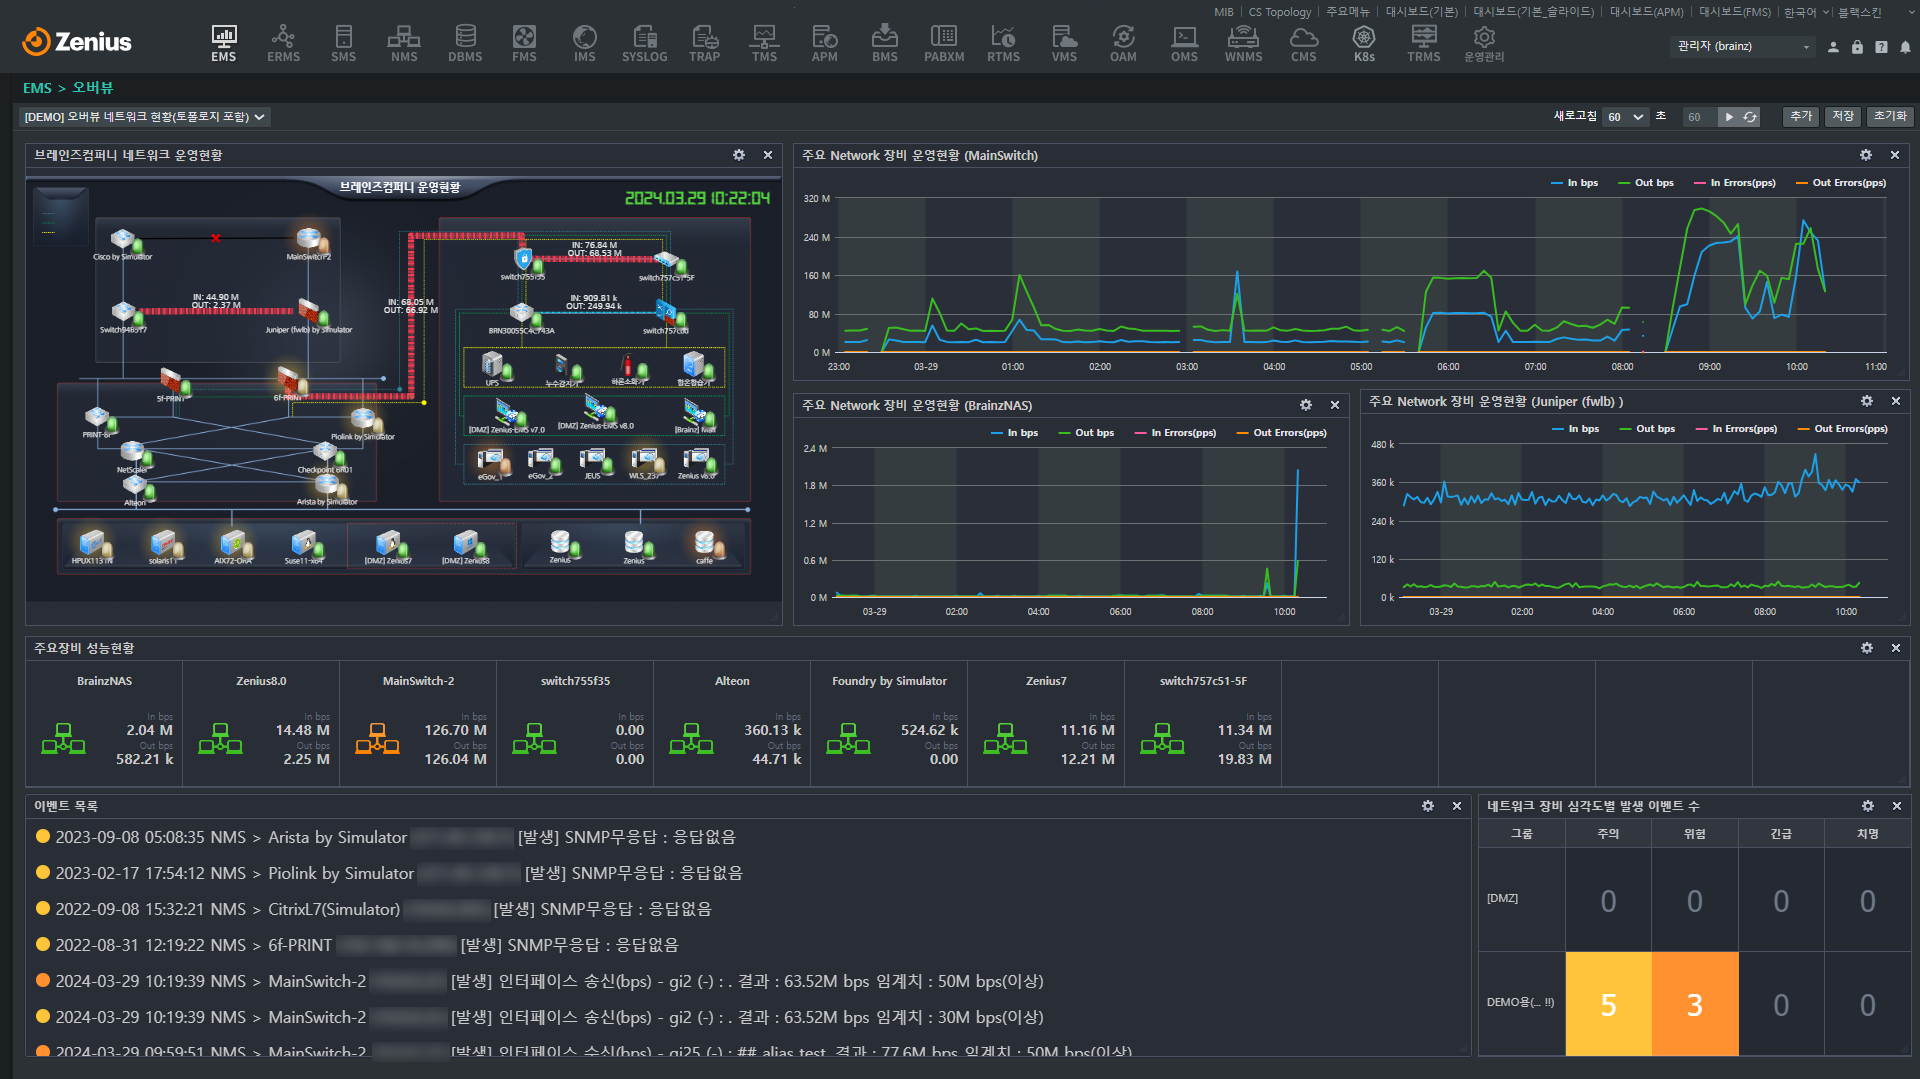
Task: Open the BMS module
Action: 884,43
